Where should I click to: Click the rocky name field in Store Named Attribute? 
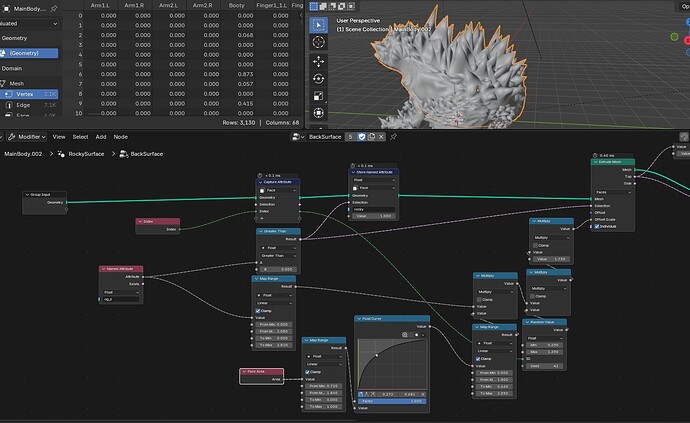[x=373, y=210]
